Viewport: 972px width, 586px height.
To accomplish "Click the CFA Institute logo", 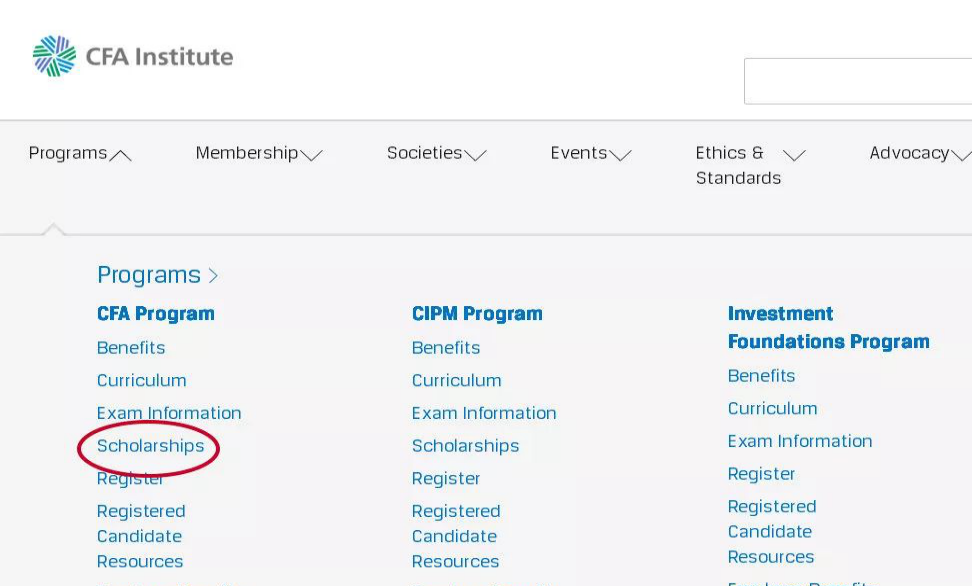I will (132, 57).
